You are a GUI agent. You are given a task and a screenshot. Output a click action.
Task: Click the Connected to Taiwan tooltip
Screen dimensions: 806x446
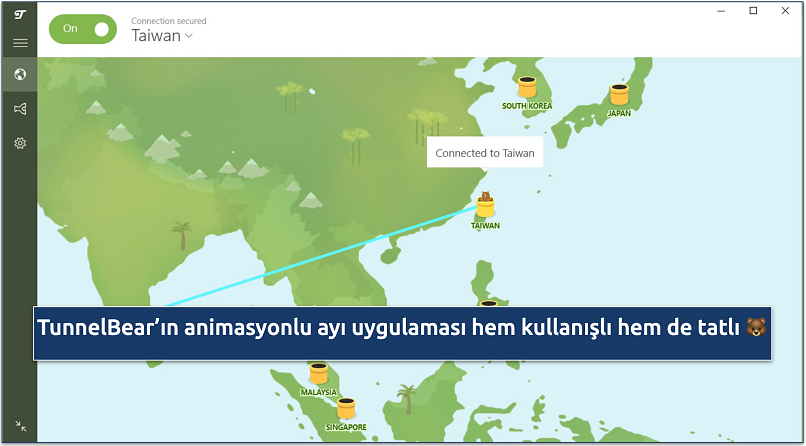tap(485, 153)
